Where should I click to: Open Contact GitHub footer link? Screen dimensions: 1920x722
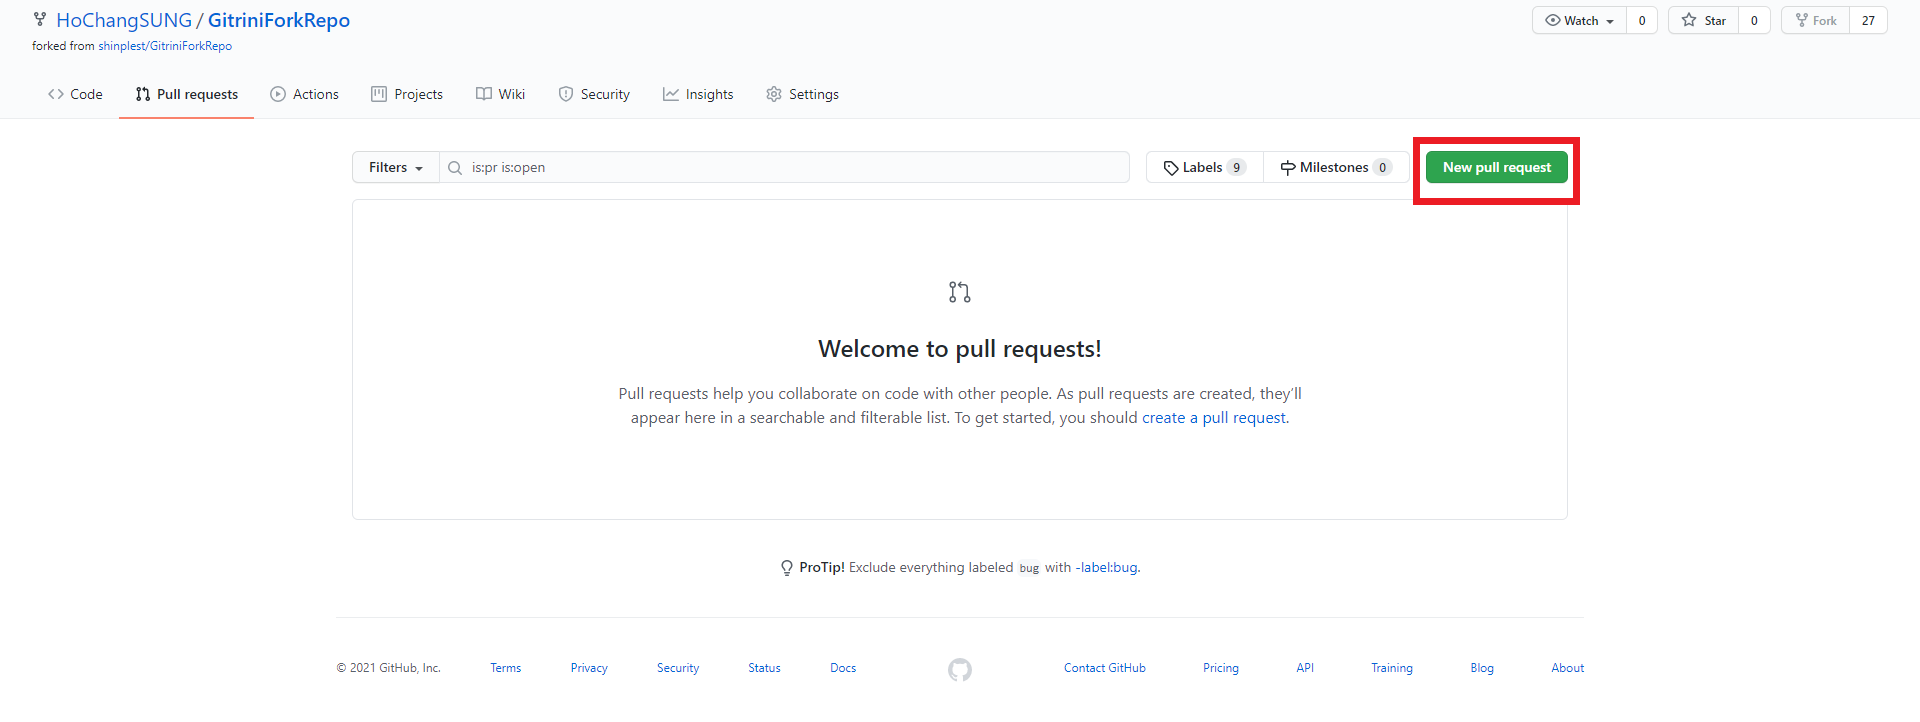tap(1105, 668)
